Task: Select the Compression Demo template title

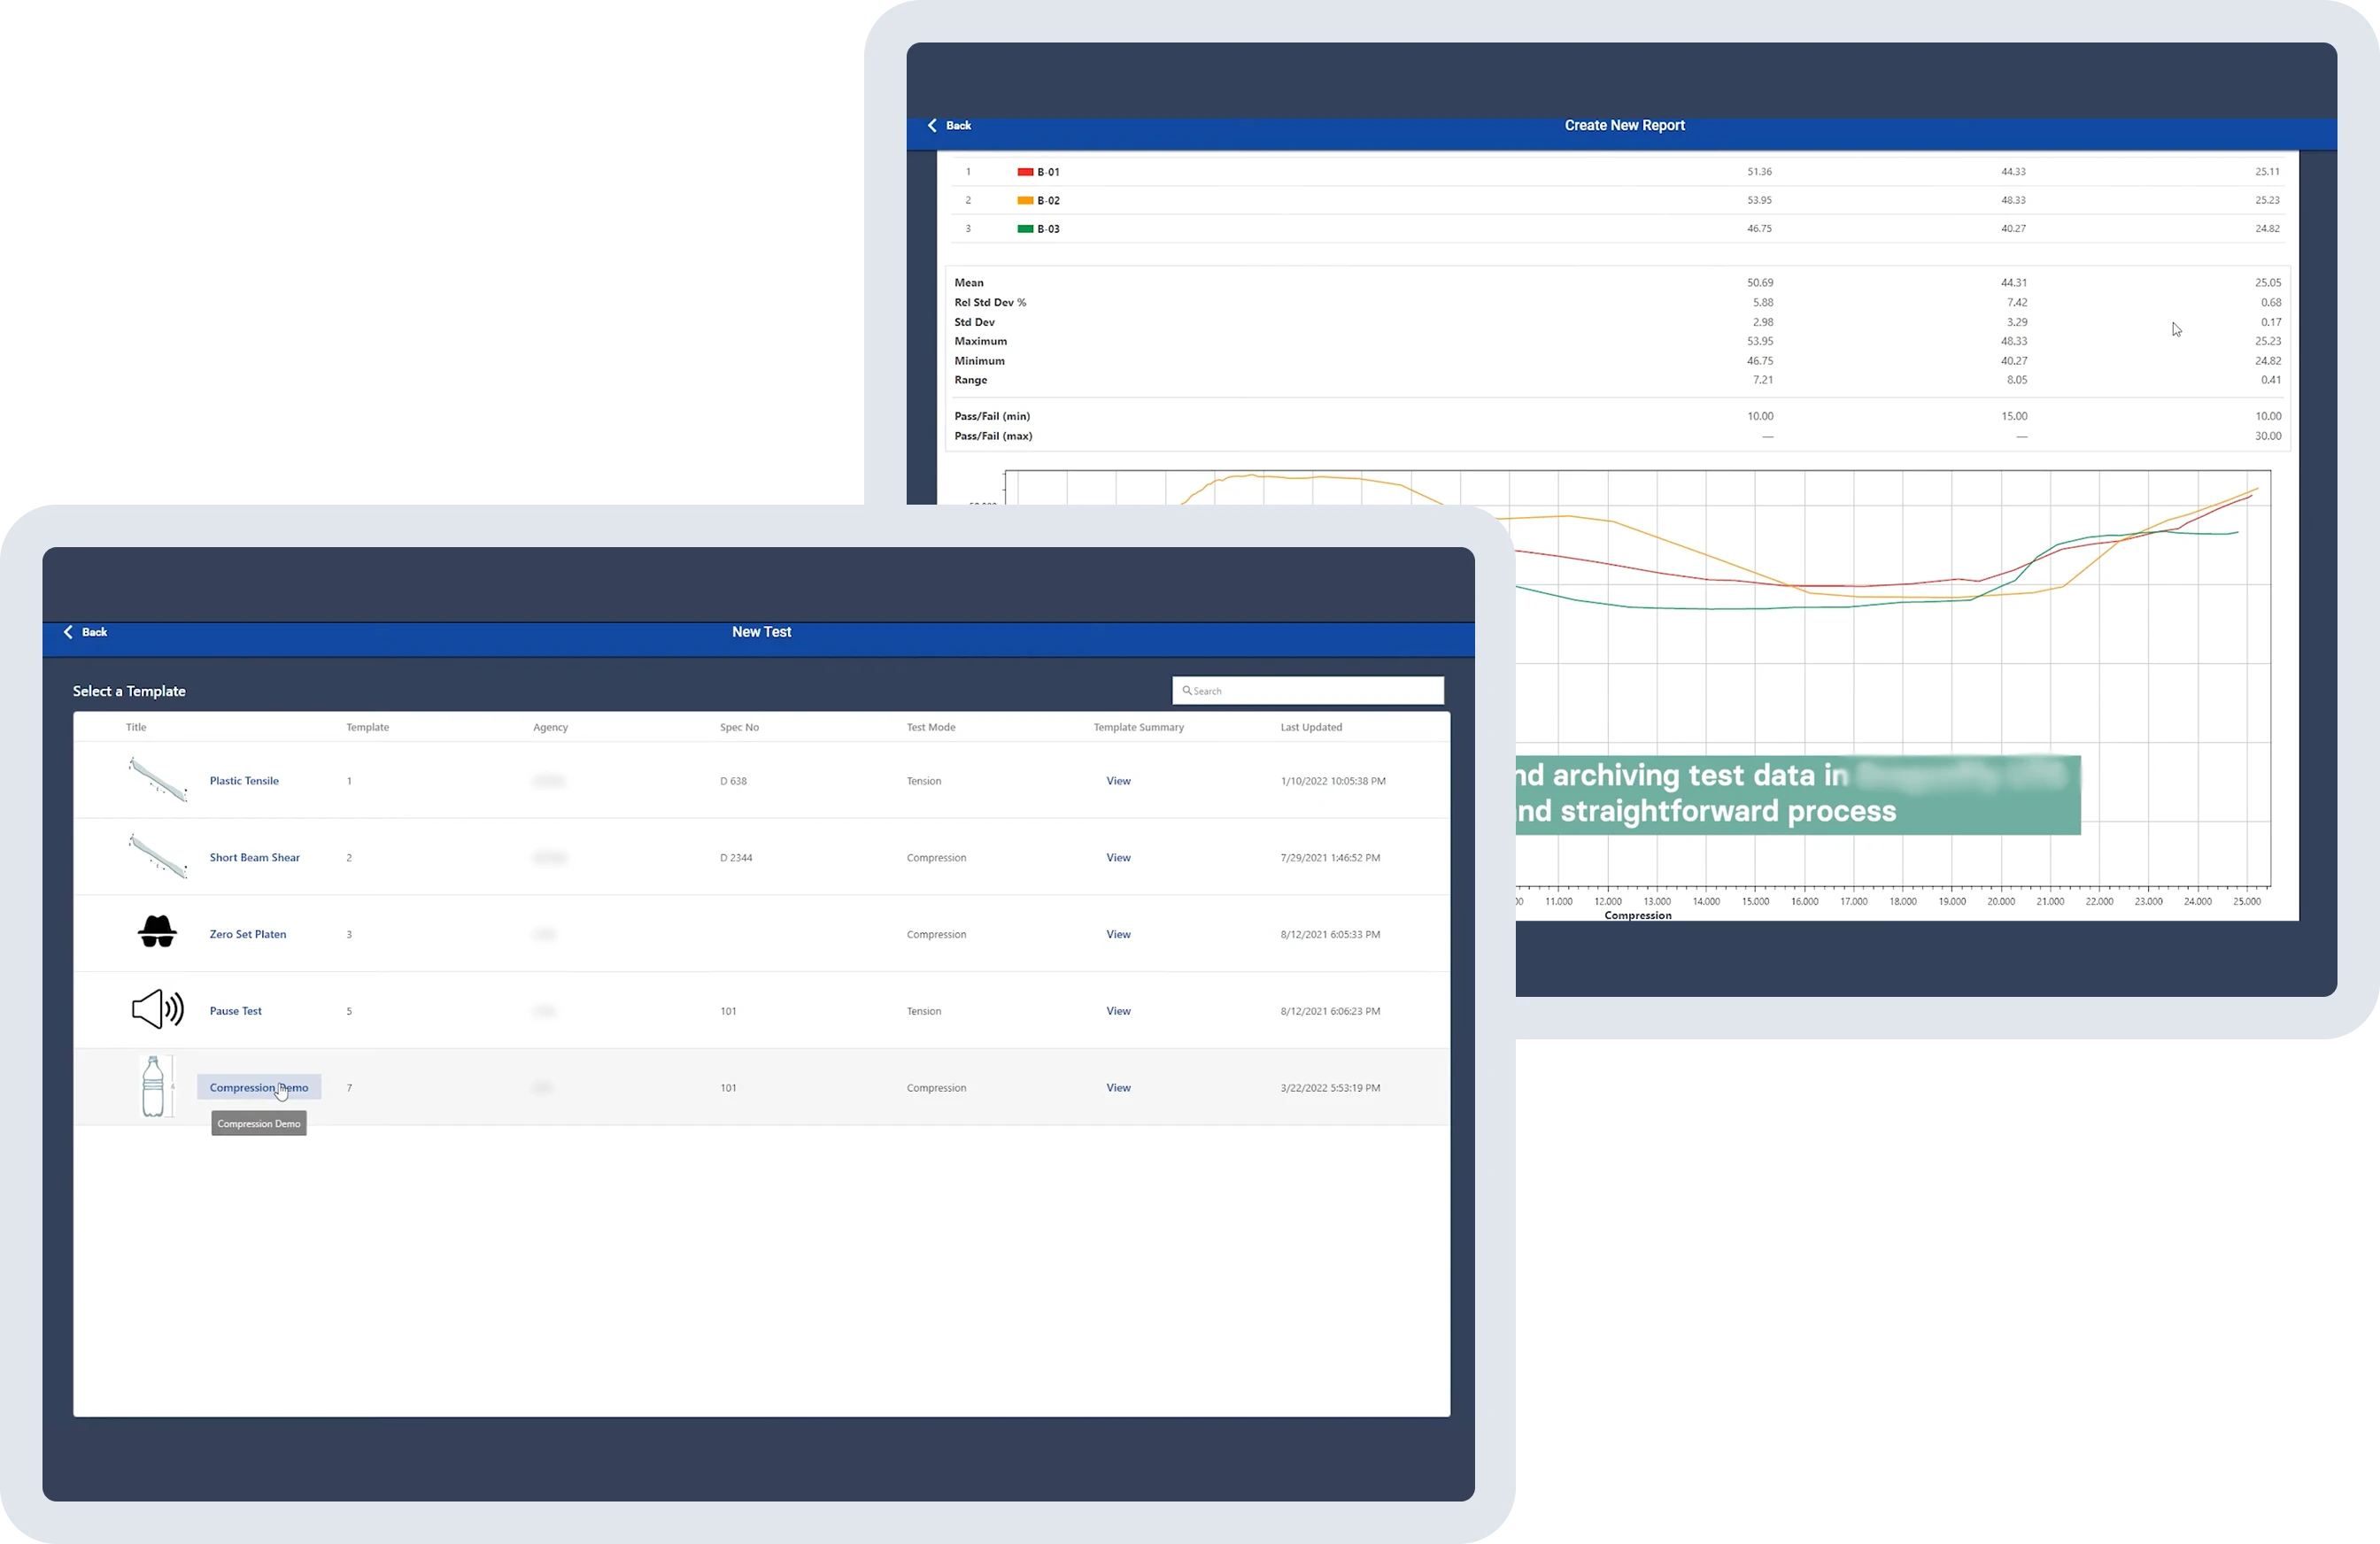Action: (x=258, y=1087)
